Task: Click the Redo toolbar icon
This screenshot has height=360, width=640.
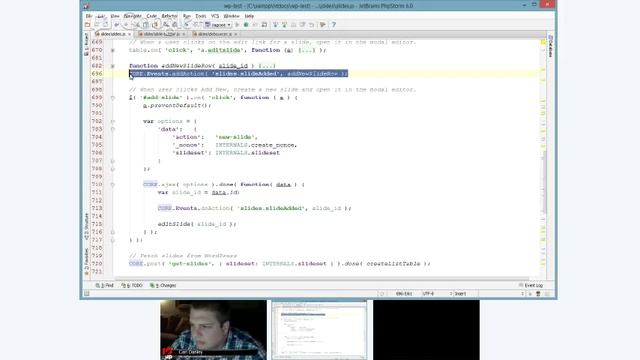Action: 126,25
